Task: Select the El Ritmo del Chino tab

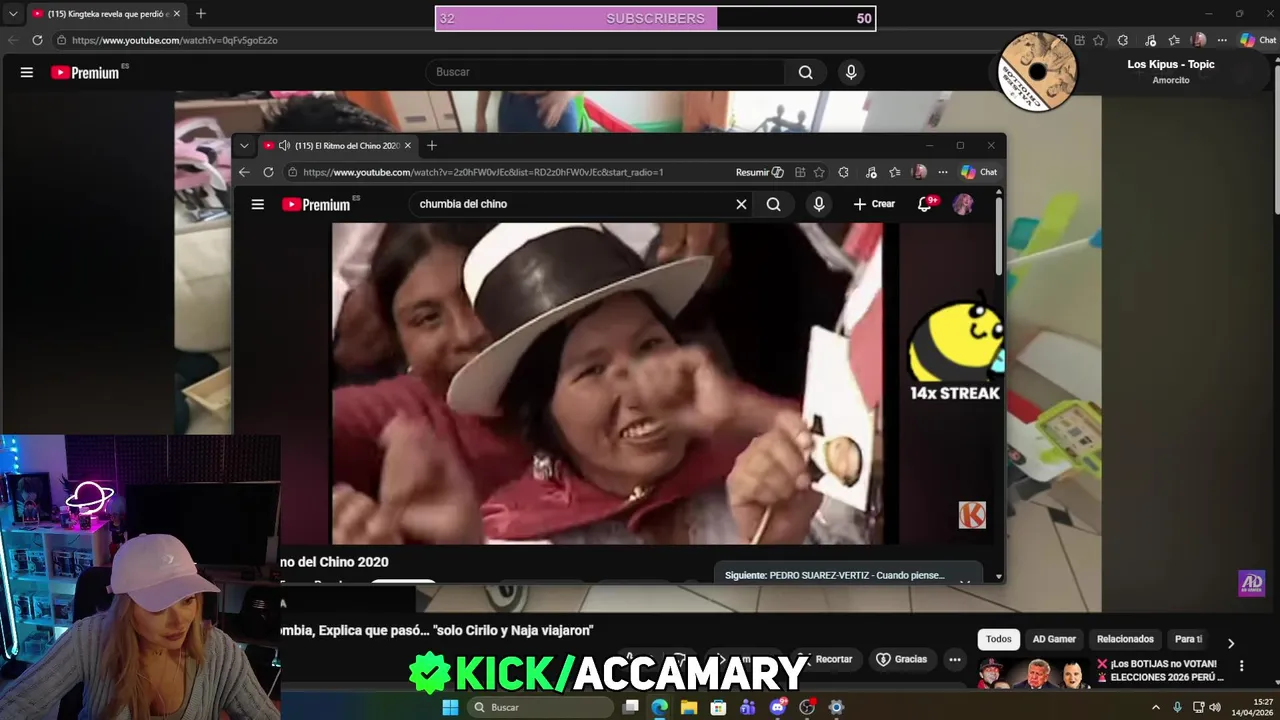Action: point(338,145)
